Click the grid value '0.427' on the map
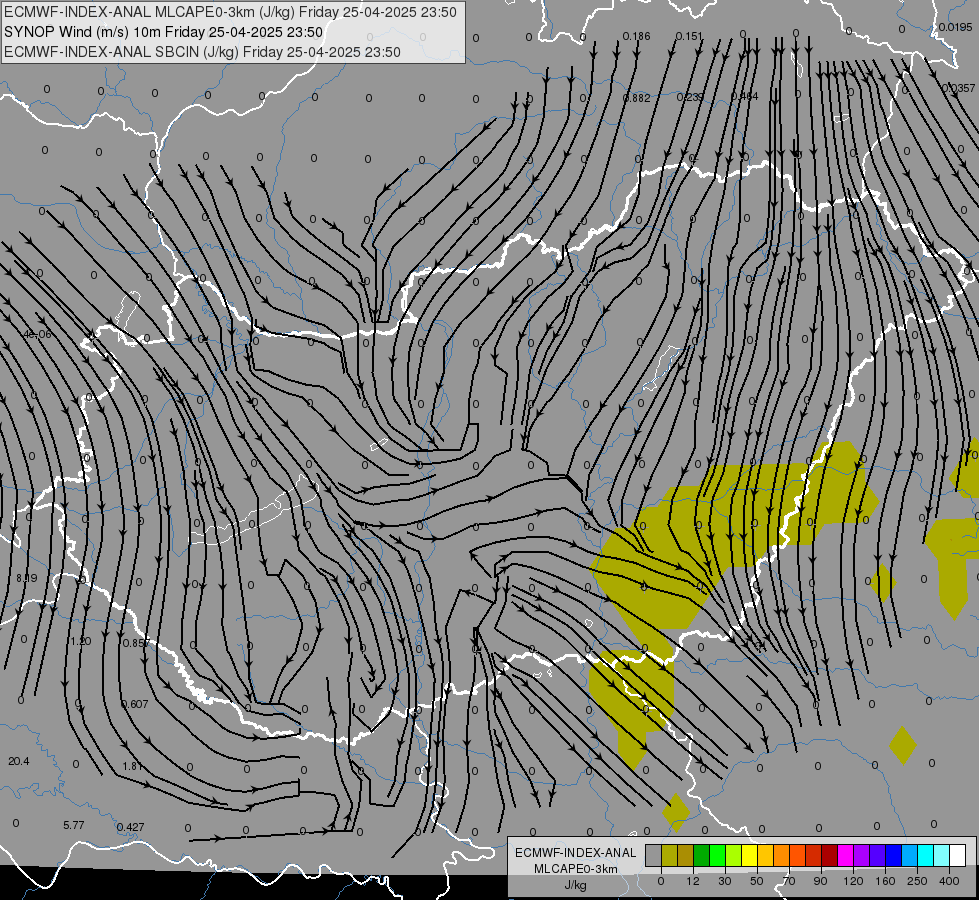The image size is (979, 900). (130, 827)
